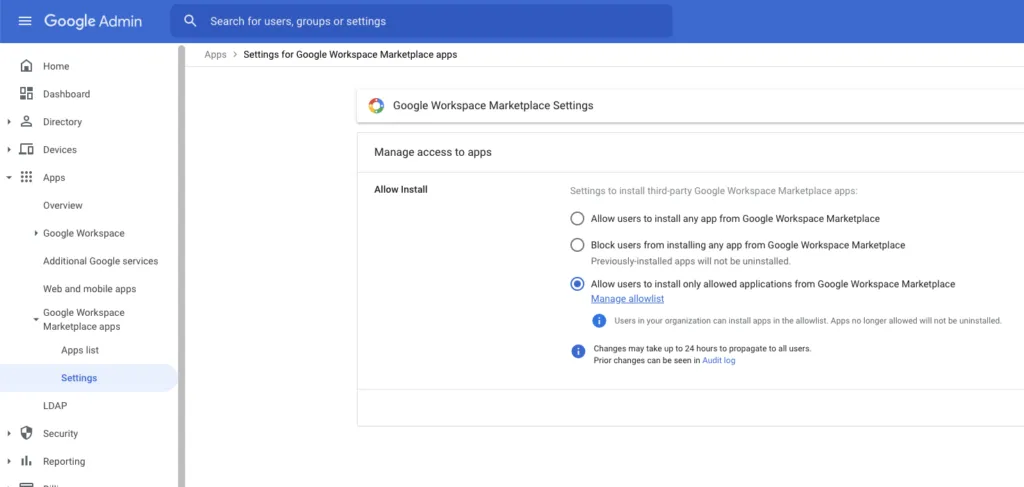Click Google Workspace Marketplace Settings title
The height and width of the screenshot is (487, 1024).
[x=493, y=105]
